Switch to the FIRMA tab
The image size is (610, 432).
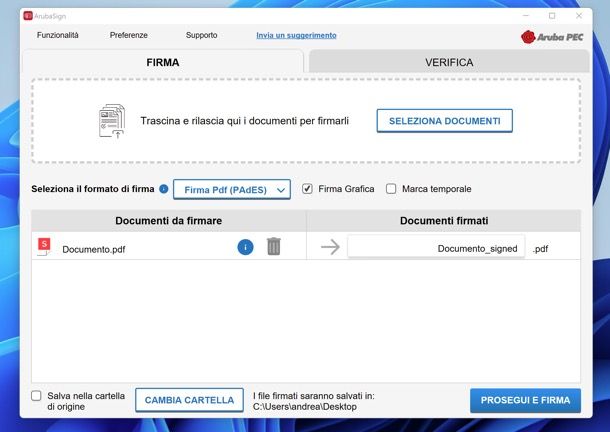163,62
